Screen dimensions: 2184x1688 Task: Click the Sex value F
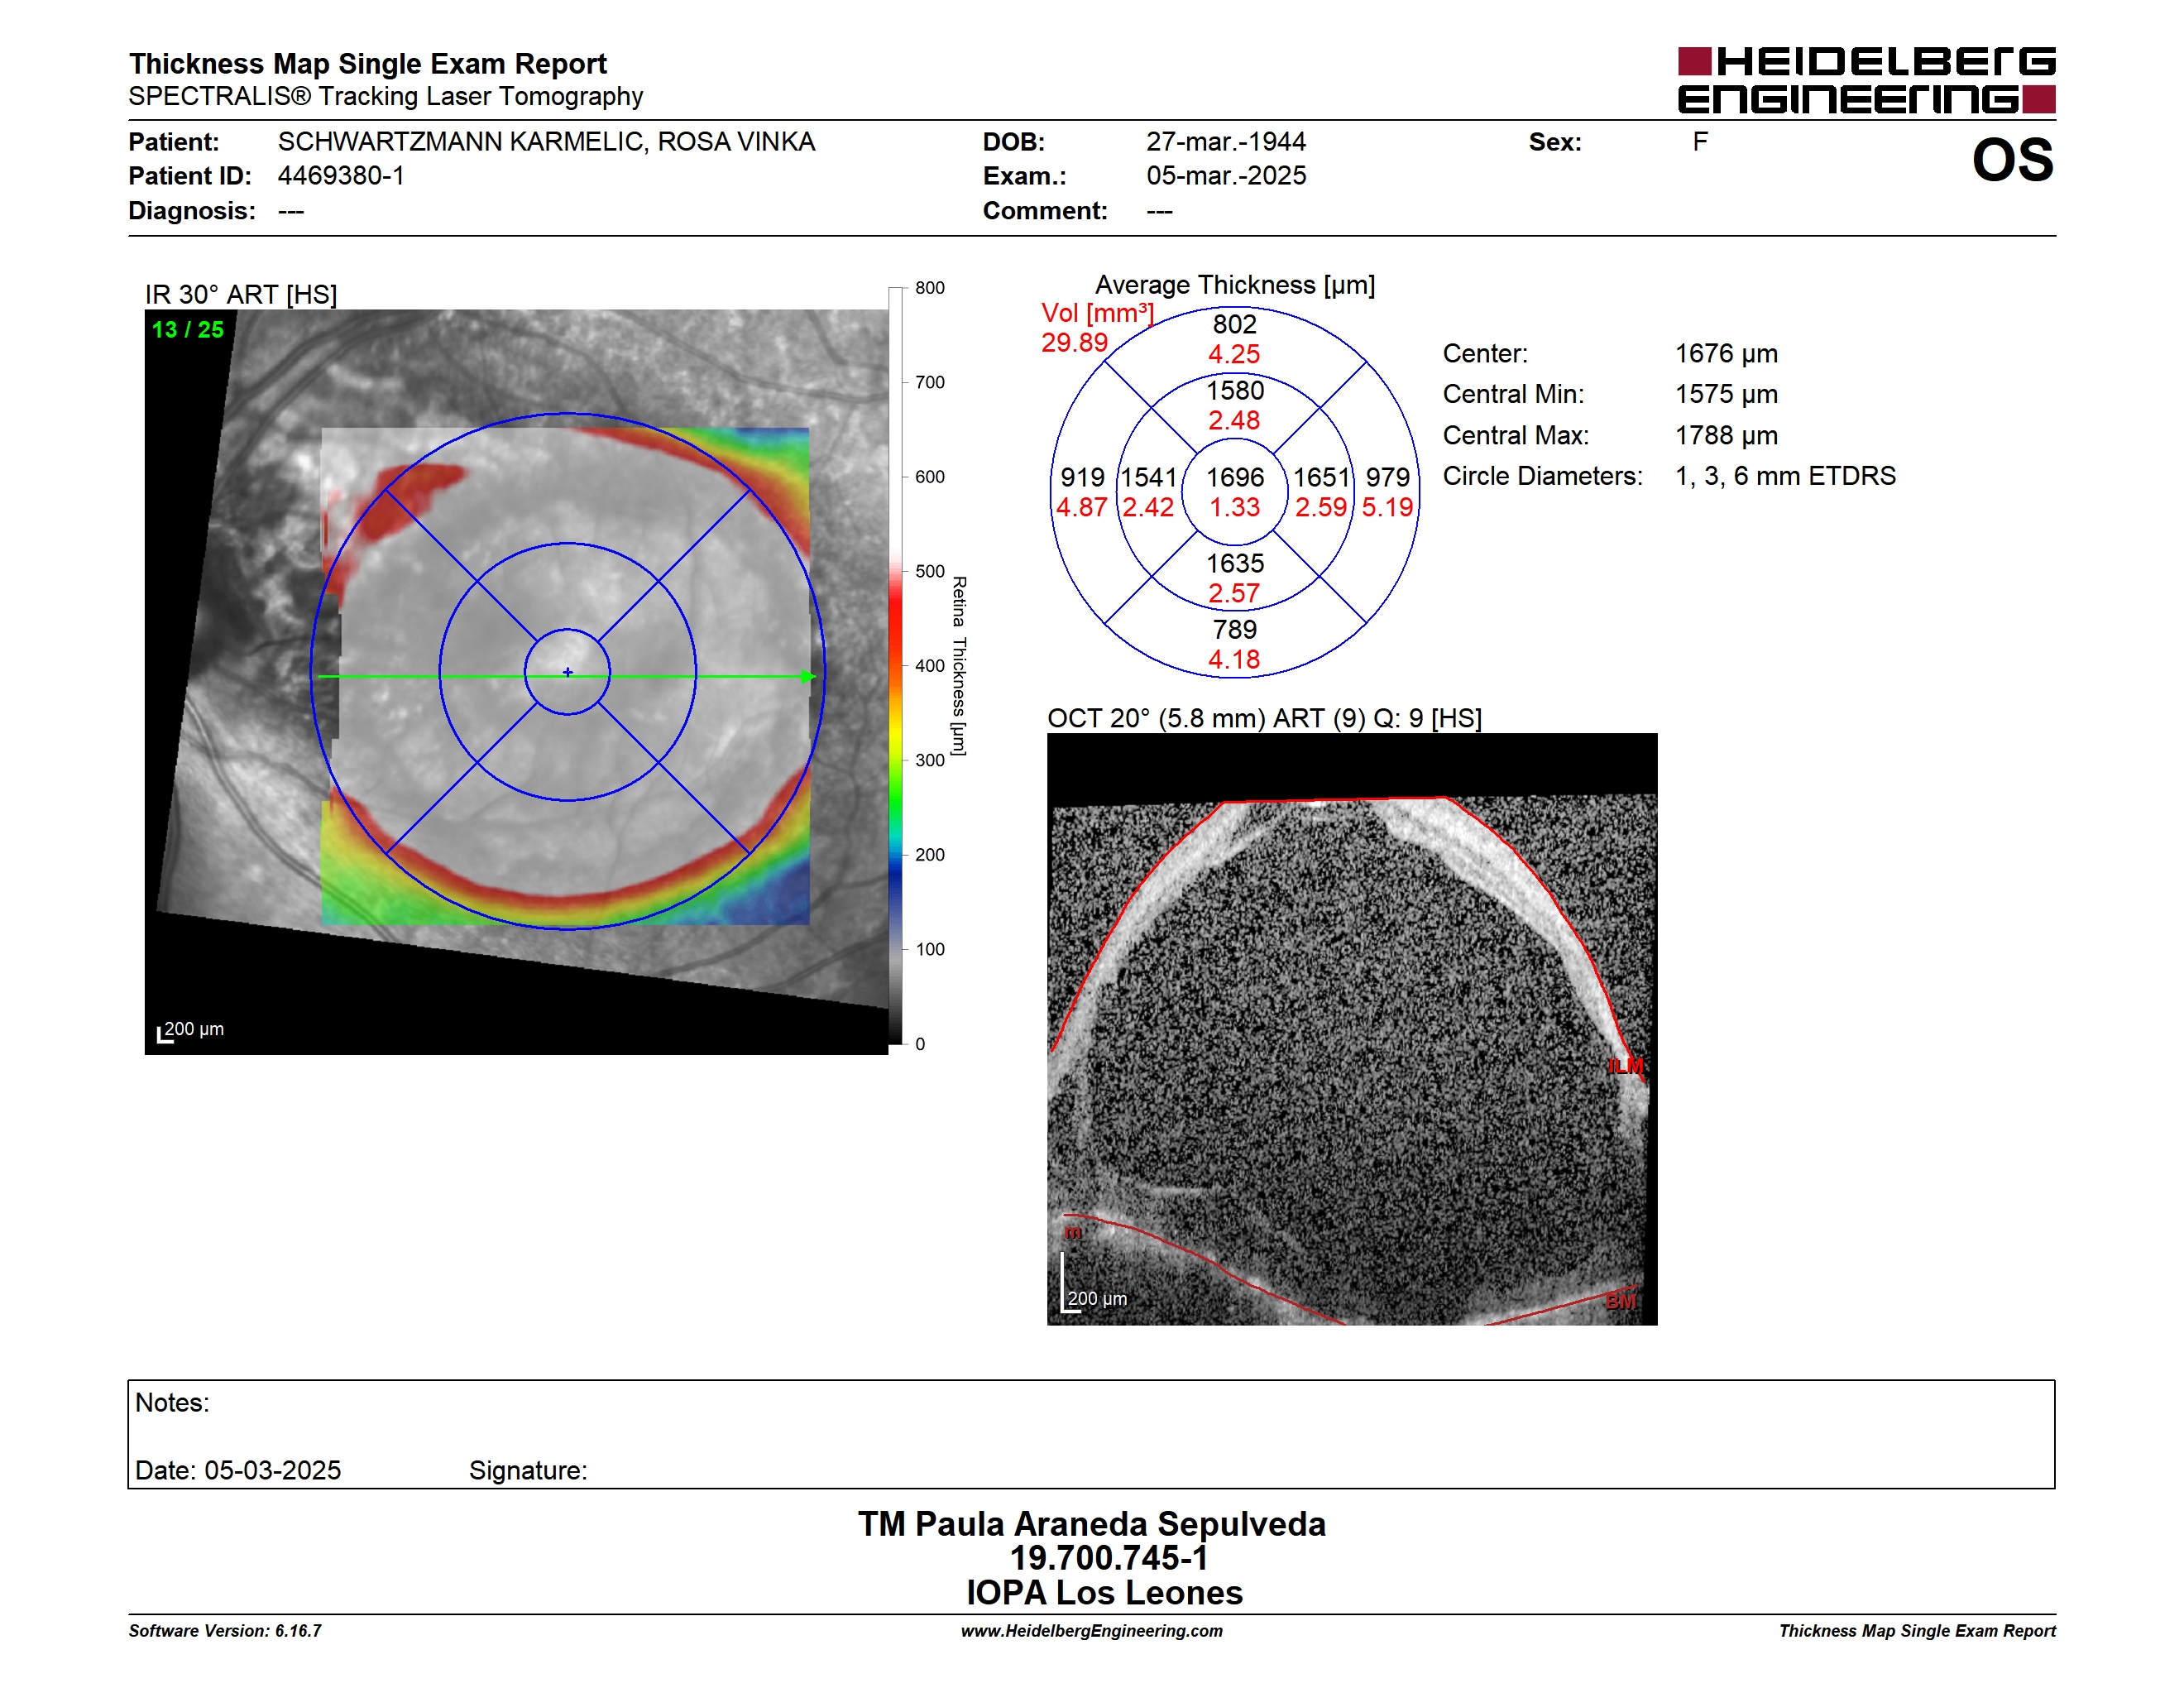pyautogui.click(x=1700, y=141)
